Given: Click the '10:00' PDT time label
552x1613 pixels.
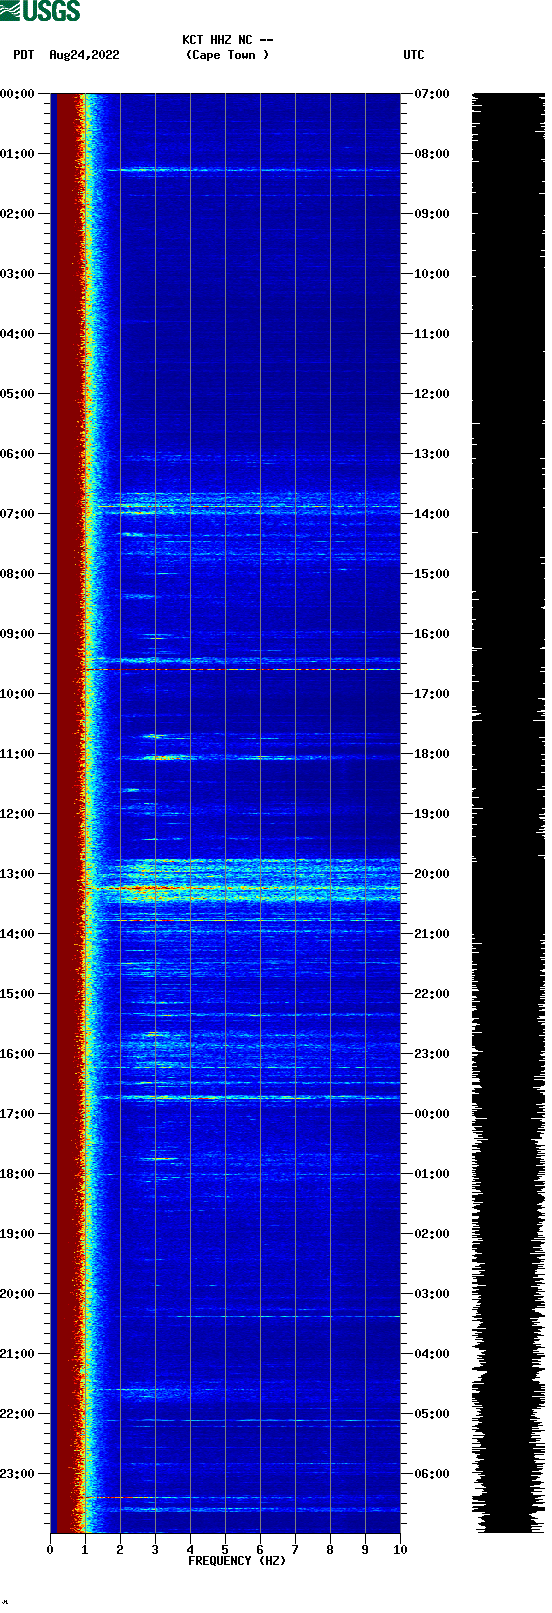Looking at the screenshot, I should pos(17,694).
